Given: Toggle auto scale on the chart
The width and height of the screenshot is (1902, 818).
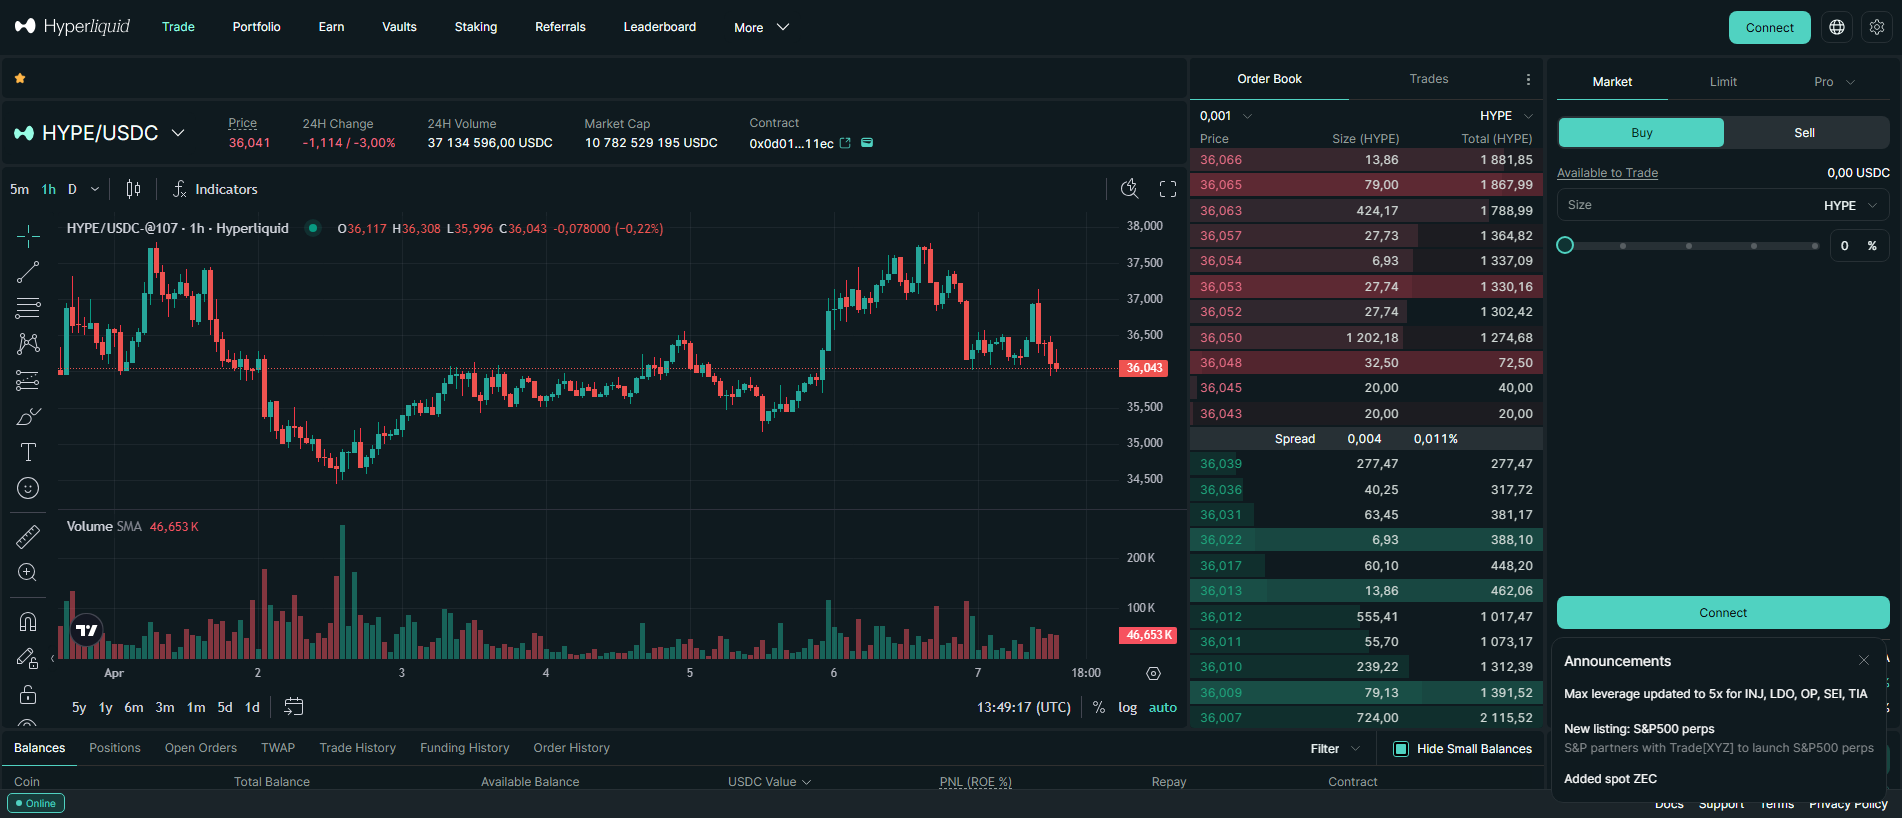Looking at the screenshot, I should 1163,707.
